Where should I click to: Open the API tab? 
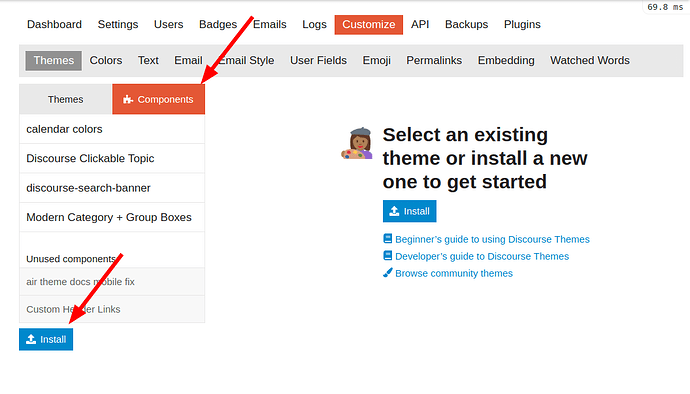420,24
